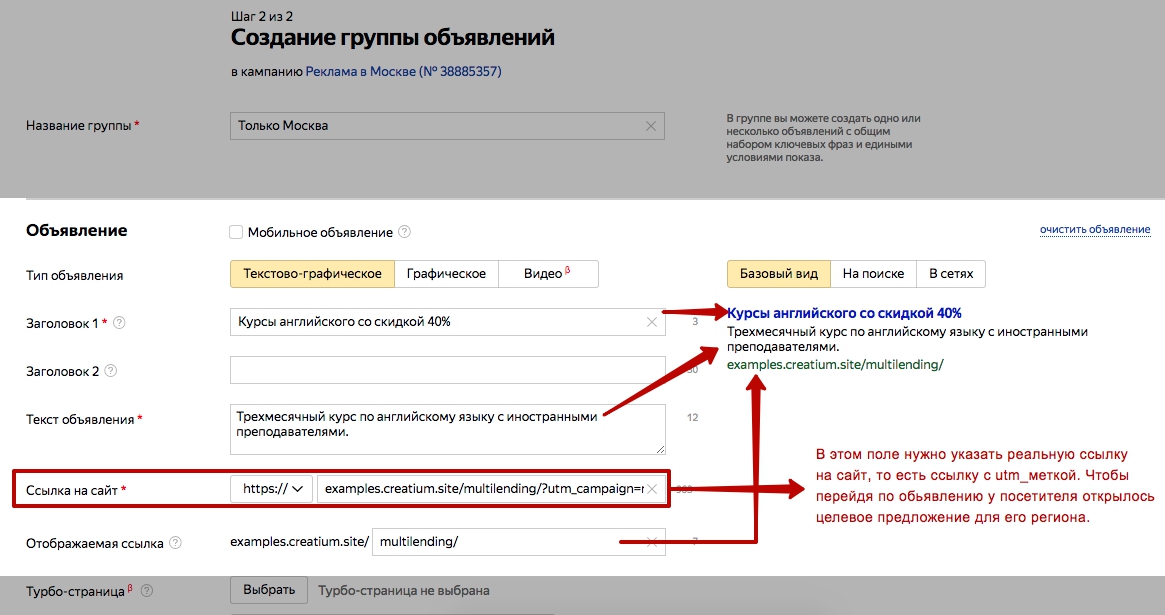
Task: Focus the Ссылка на сайт URL field
Action: [x=491, y=489]
